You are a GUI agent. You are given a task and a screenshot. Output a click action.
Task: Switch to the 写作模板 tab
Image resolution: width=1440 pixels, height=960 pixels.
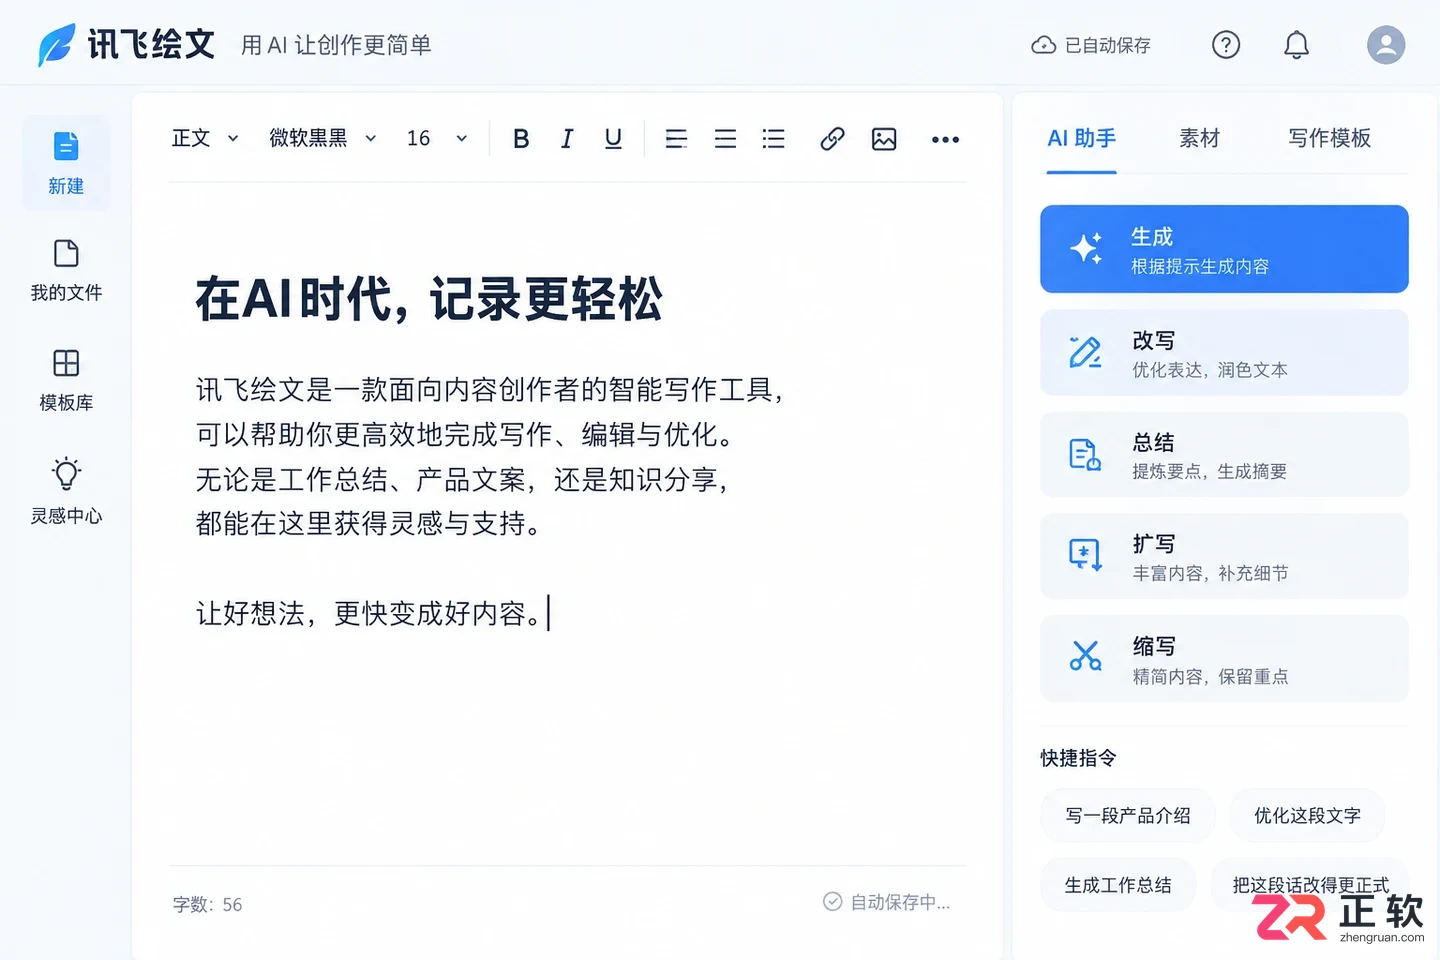point(1329,139)
